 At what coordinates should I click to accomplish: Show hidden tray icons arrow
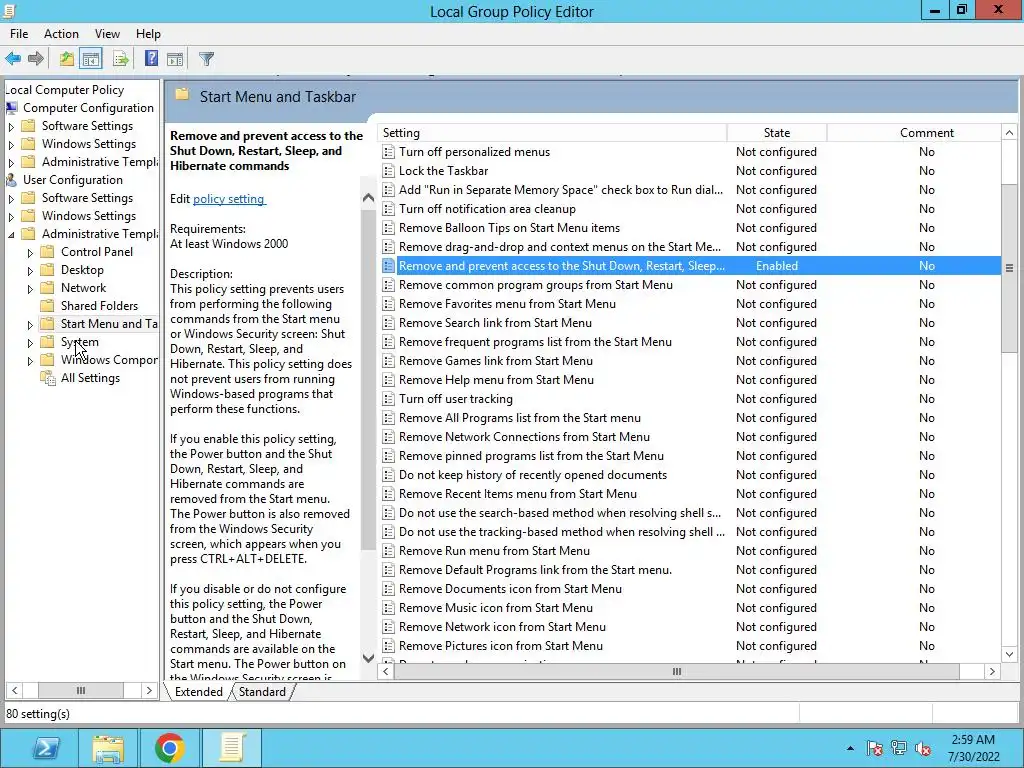[850, 748]
